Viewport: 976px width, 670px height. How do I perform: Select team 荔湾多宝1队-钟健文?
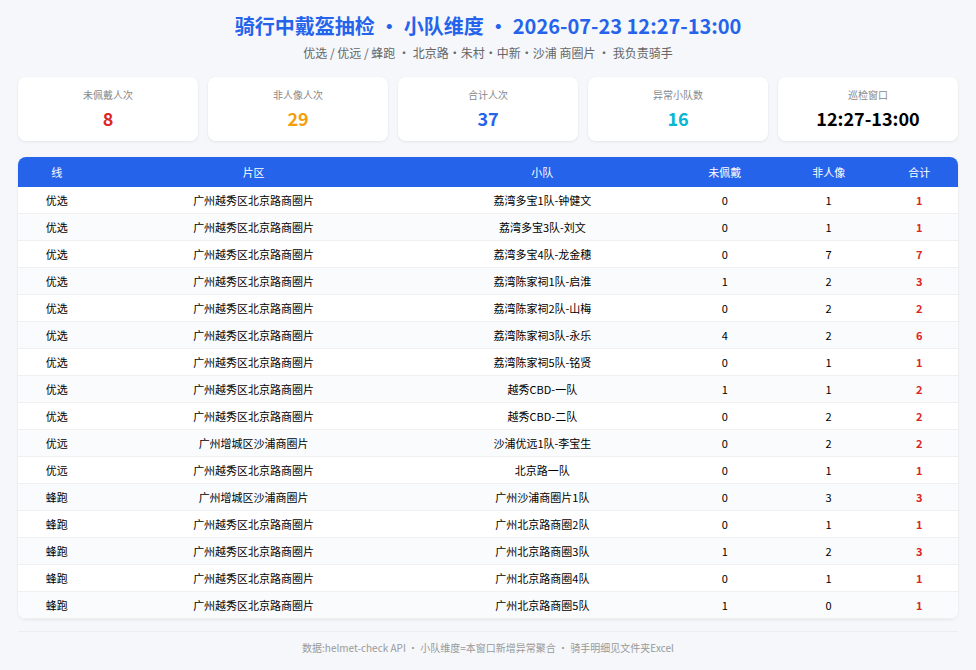coord(542,201)
